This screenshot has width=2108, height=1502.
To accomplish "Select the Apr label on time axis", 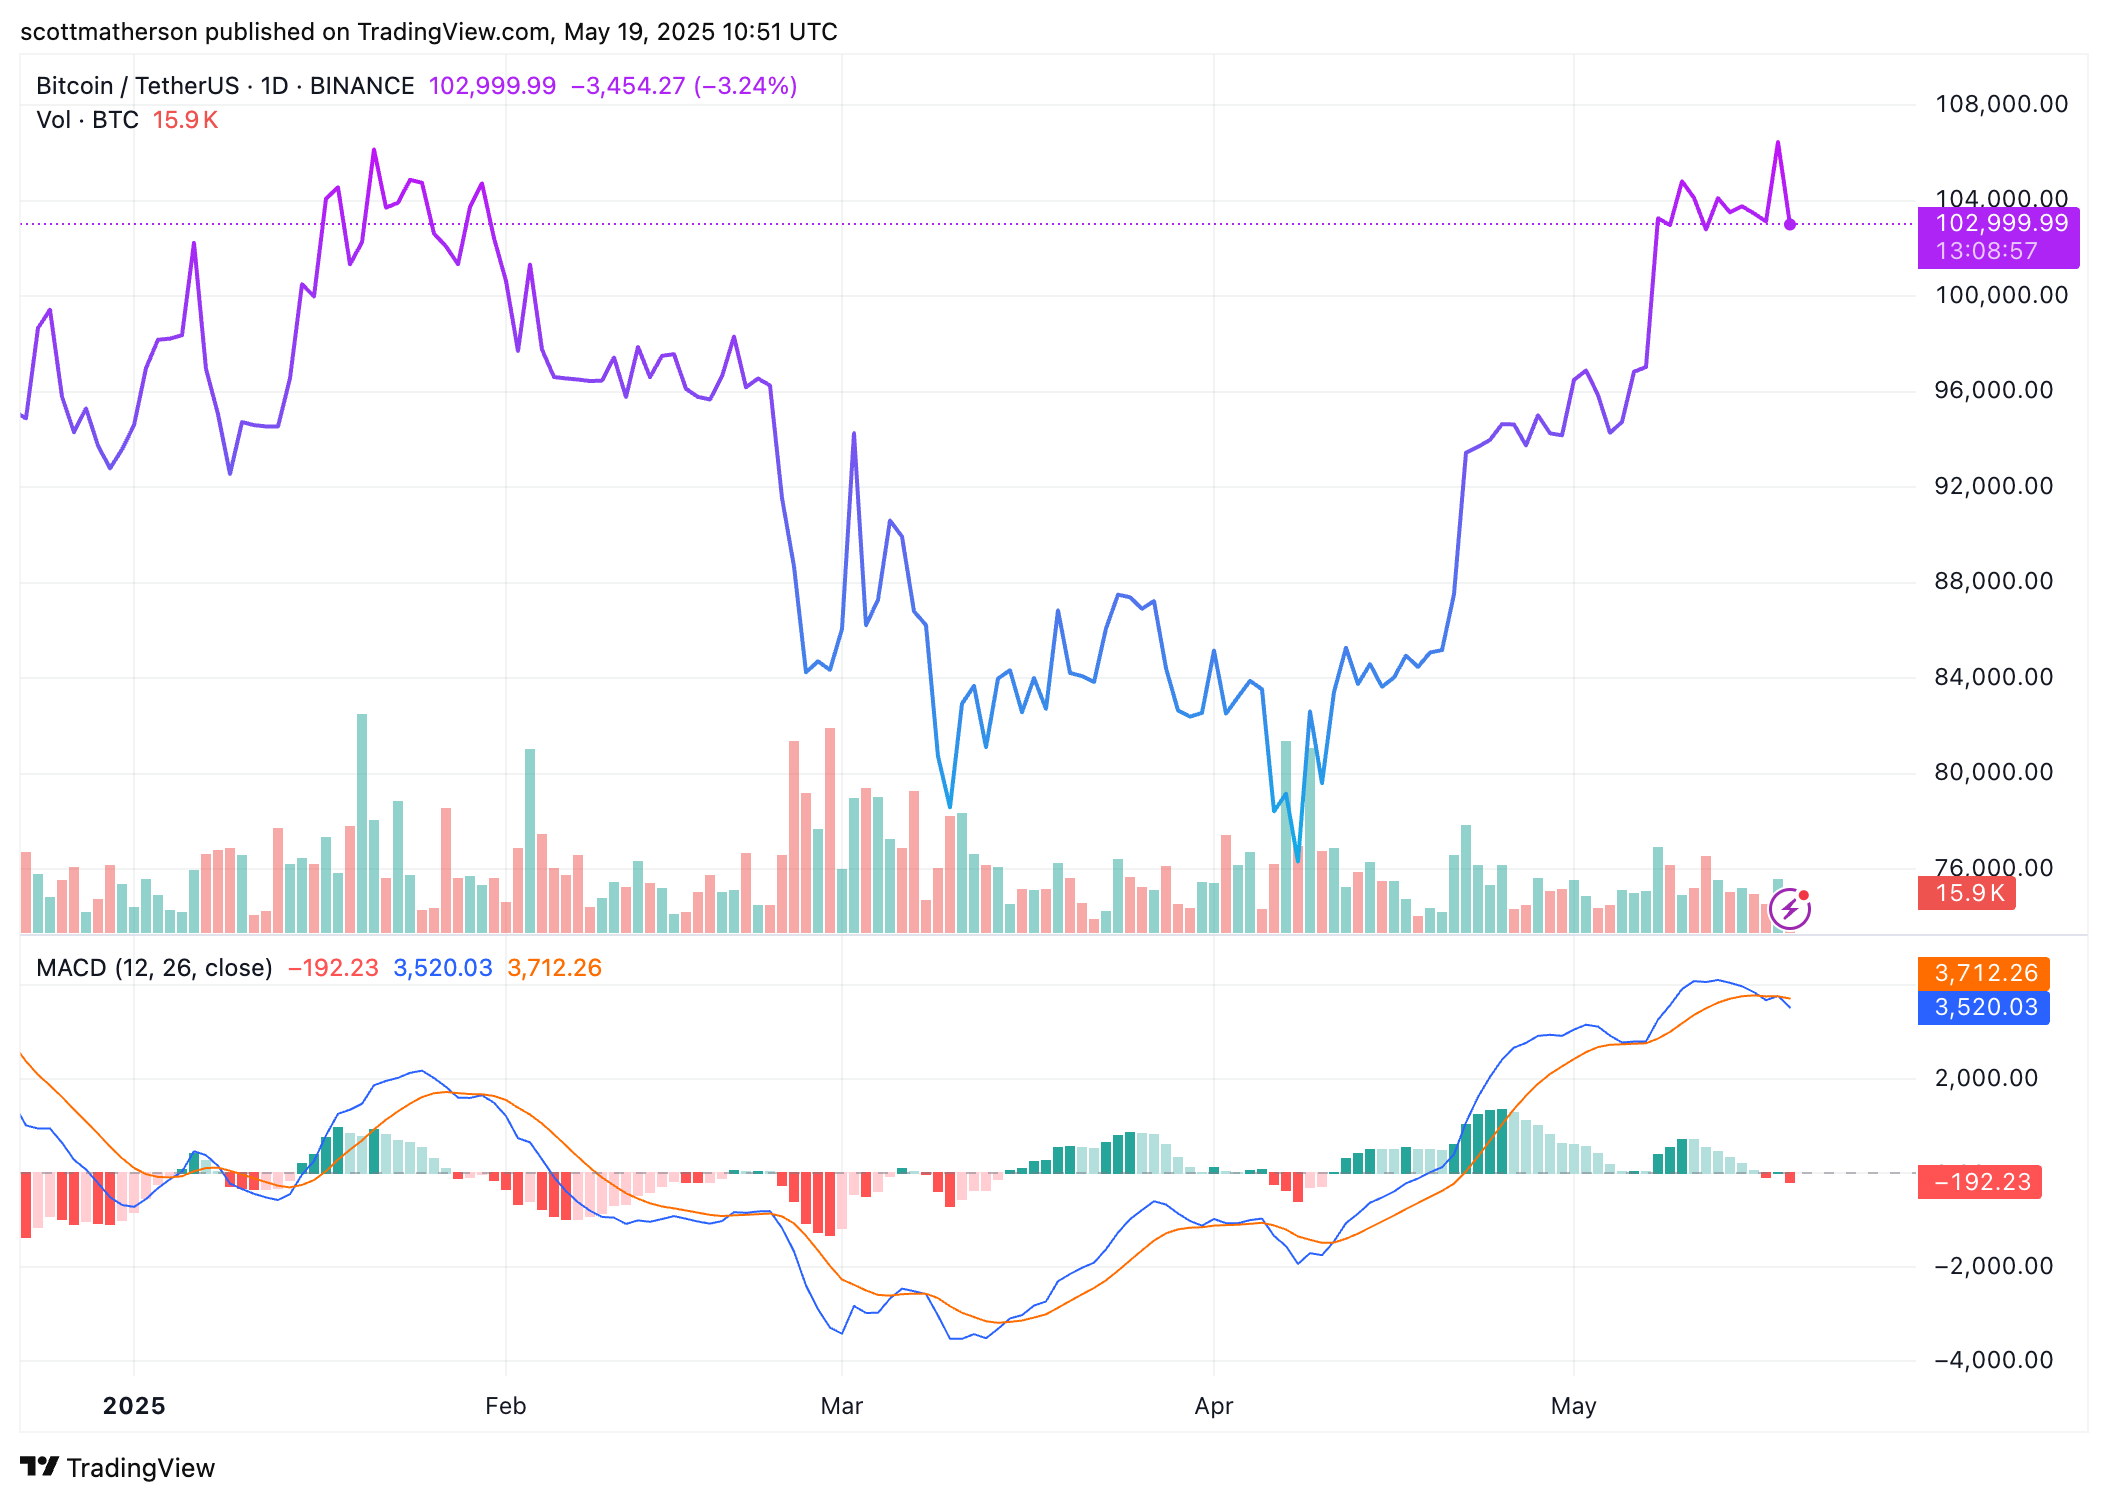I will click(1213, 1406).
